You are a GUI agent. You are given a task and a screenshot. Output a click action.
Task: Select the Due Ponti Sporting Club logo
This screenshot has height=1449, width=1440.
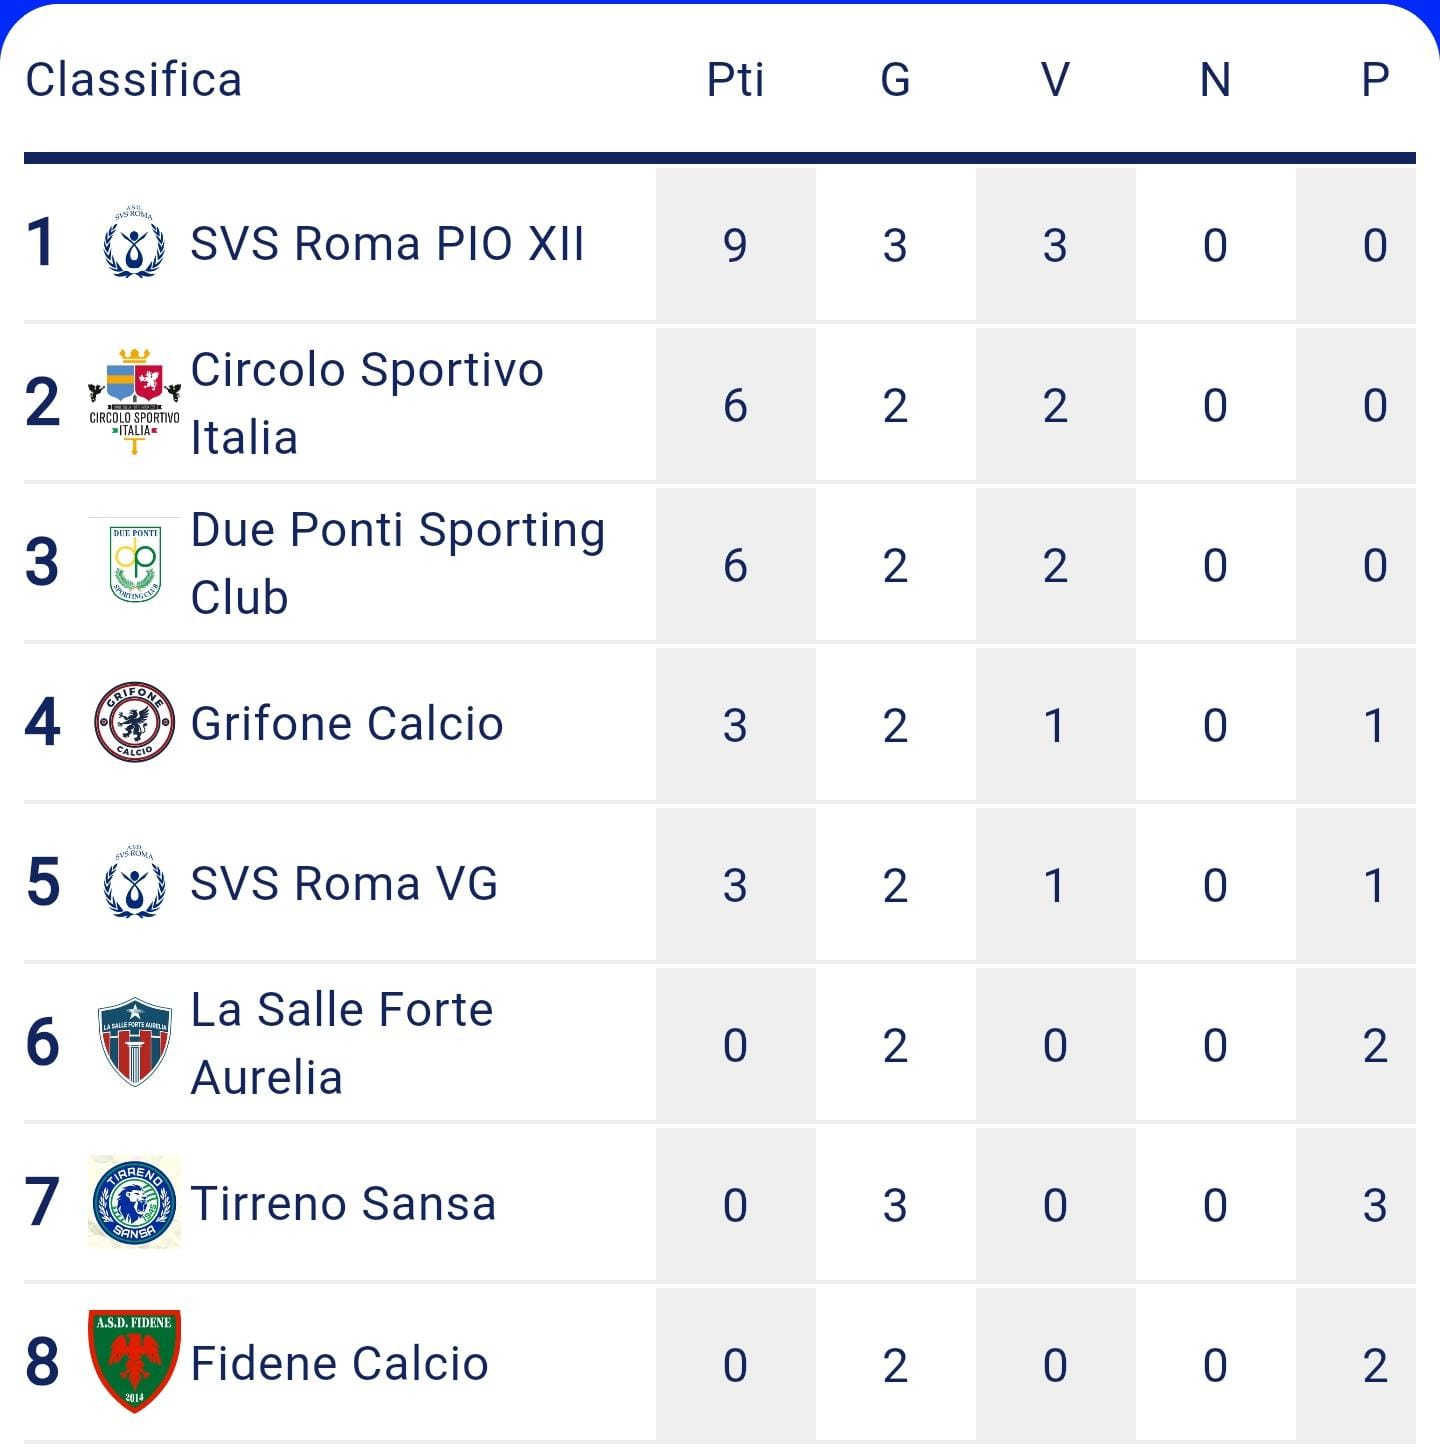click(x=134, y=562)
